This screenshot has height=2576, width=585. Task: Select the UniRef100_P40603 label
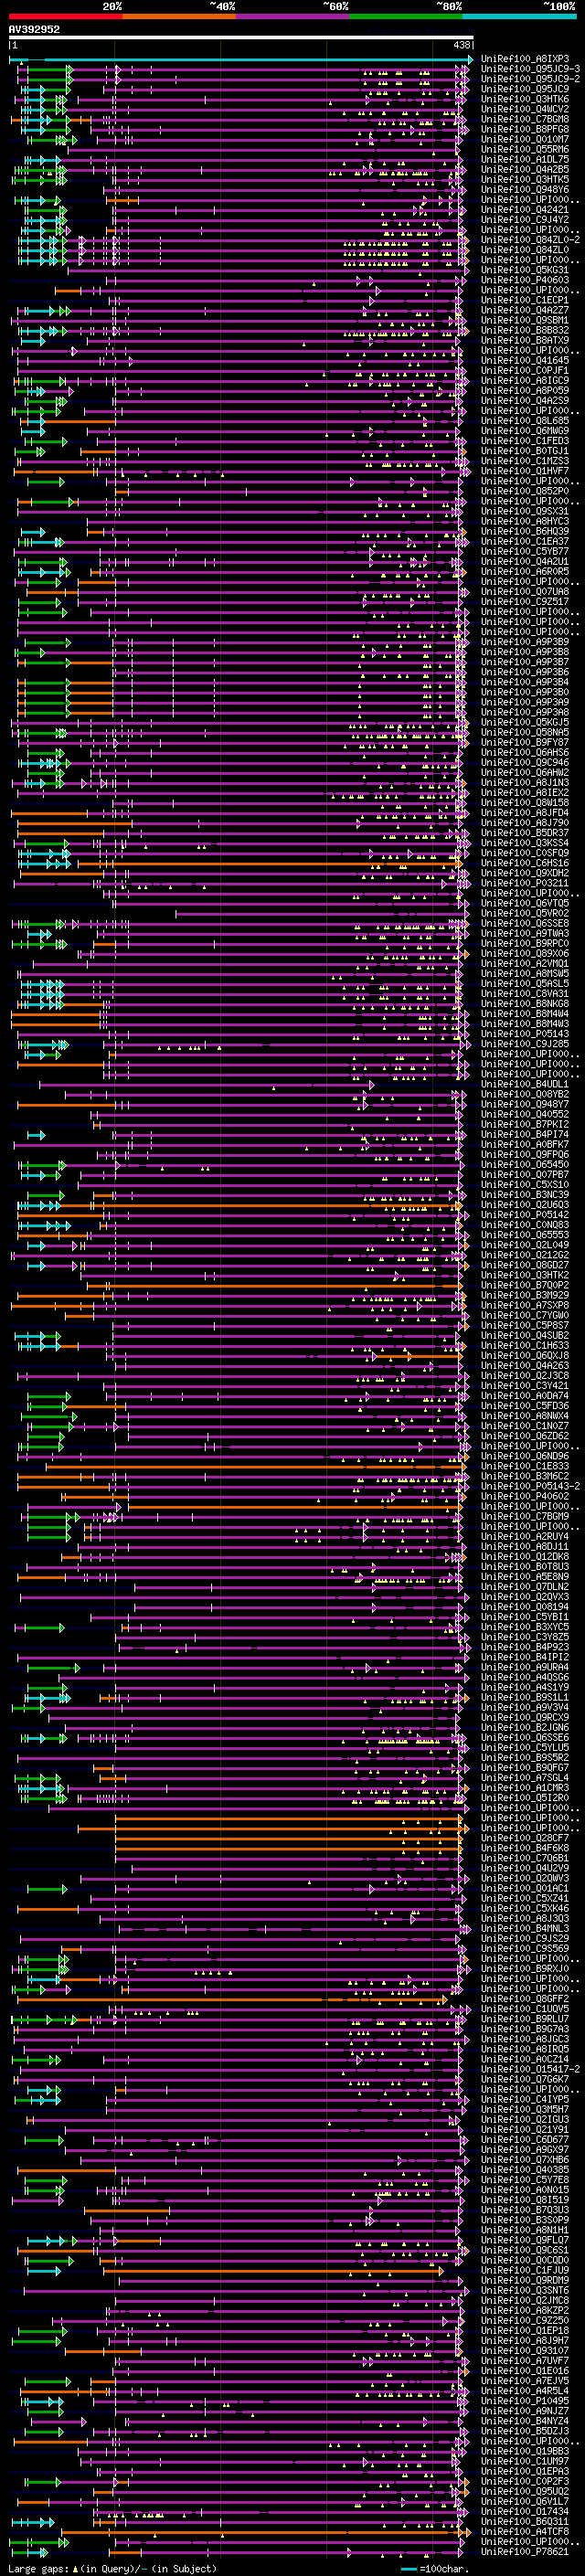click(524, 280)
